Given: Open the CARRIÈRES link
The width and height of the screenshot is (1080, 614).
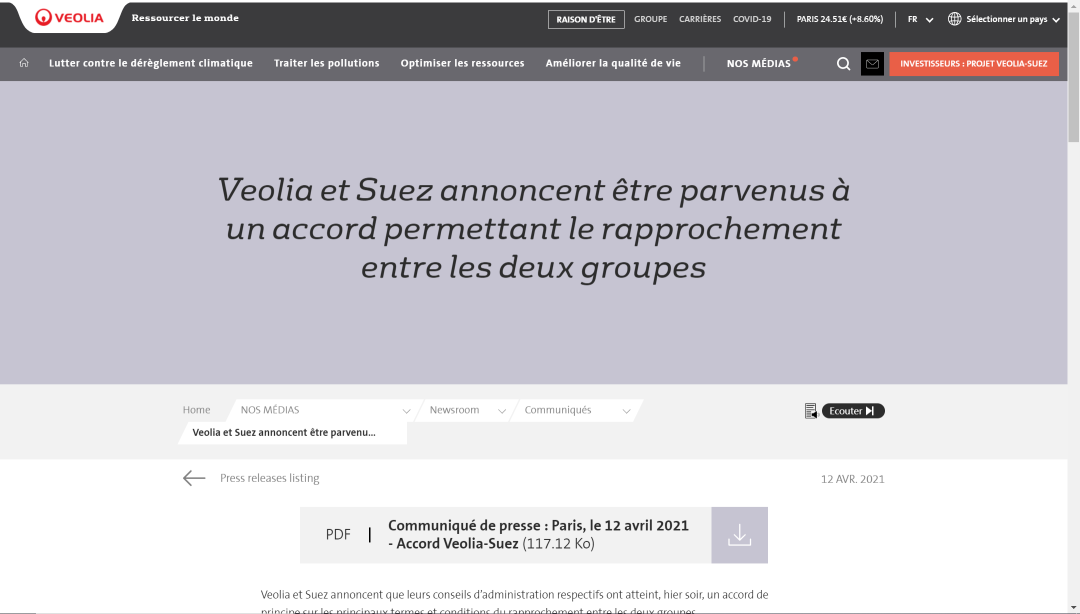Looking at the screenshot, I should 700,19.
